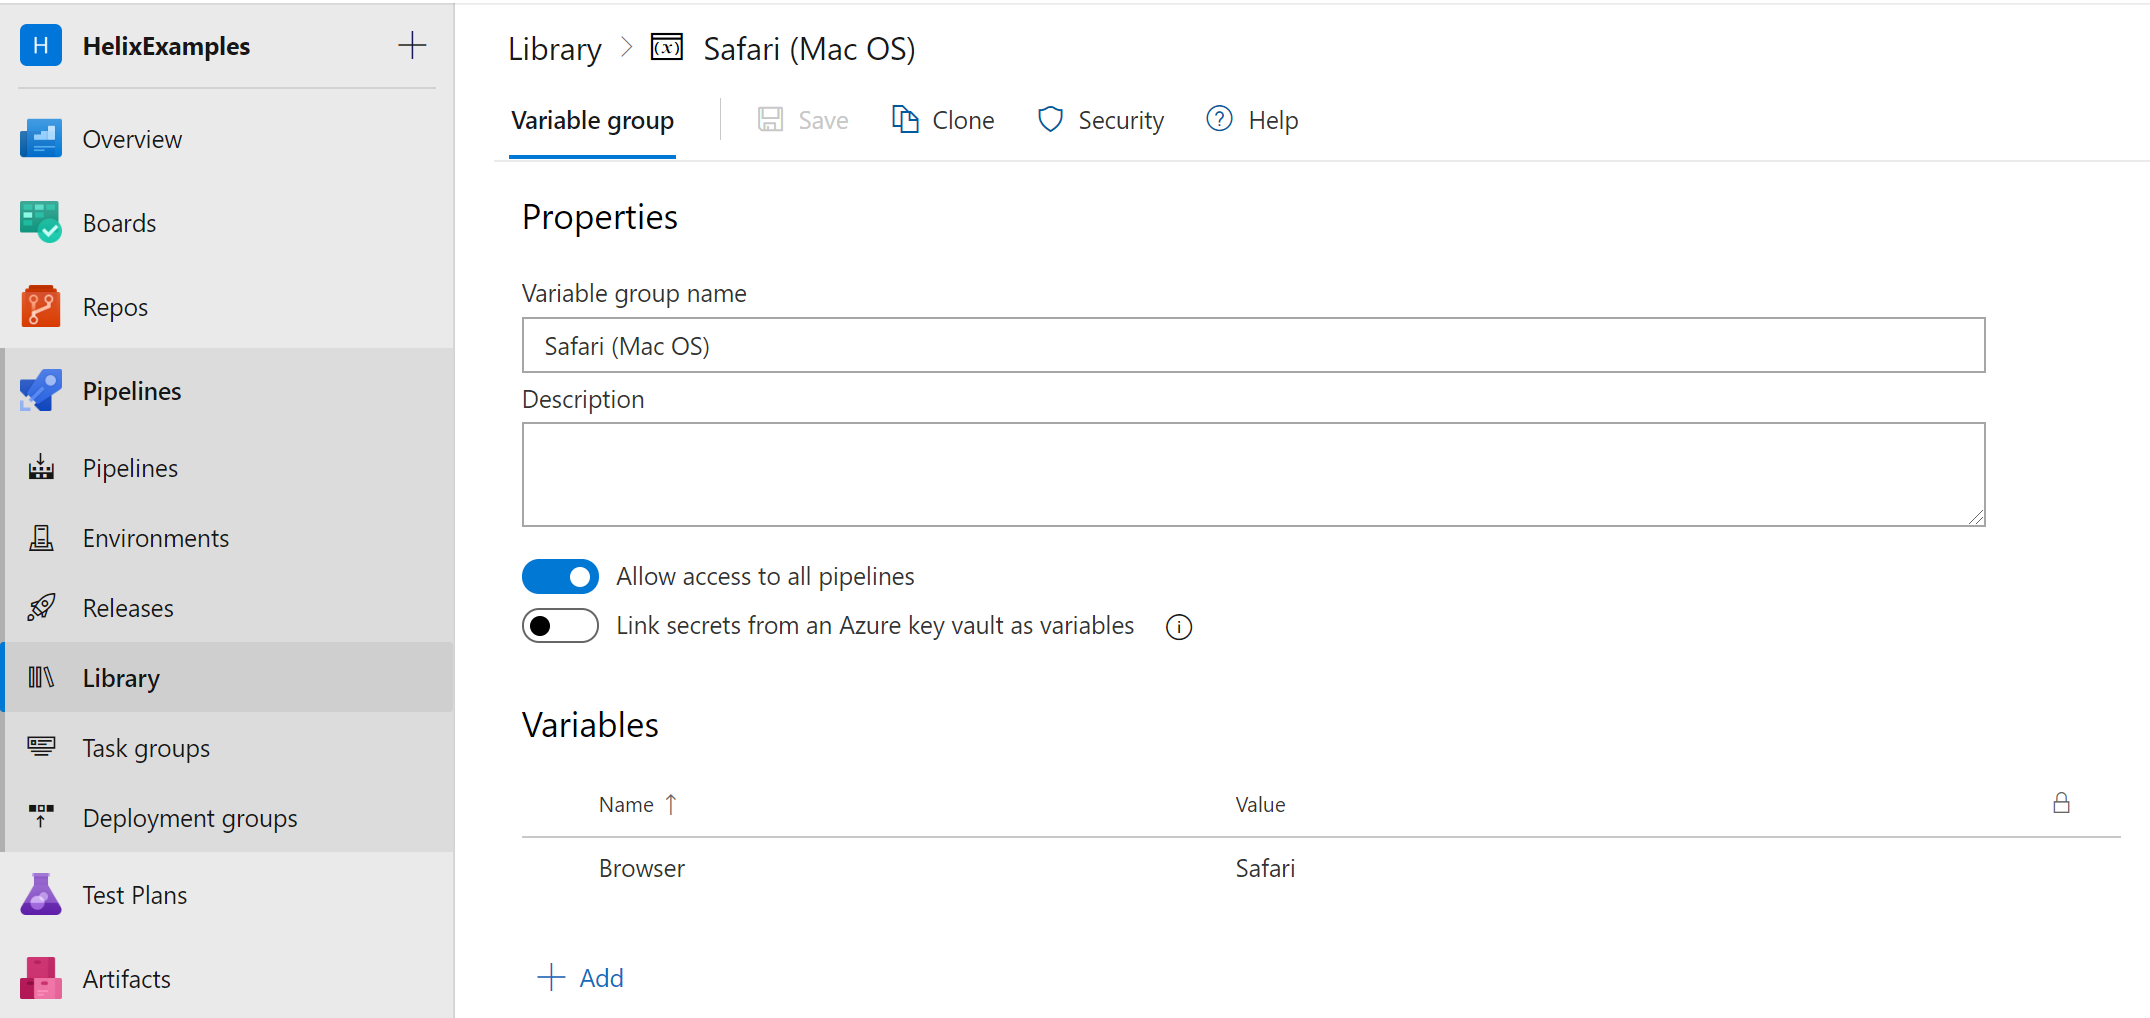Disable Allow access to all pipelines toggle
Image resolution: width=2150 pixels, height=1018 pixels.
[x=560, y=577]
